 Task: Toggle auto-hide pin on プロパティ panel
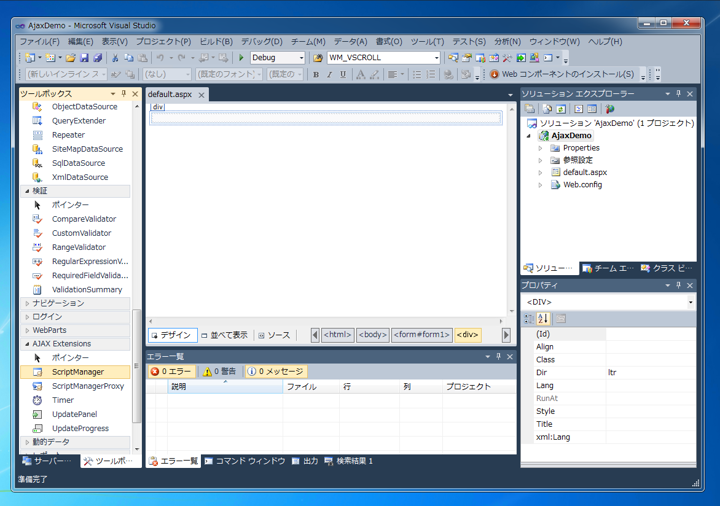pyautogui.click(x=679, y=285)
